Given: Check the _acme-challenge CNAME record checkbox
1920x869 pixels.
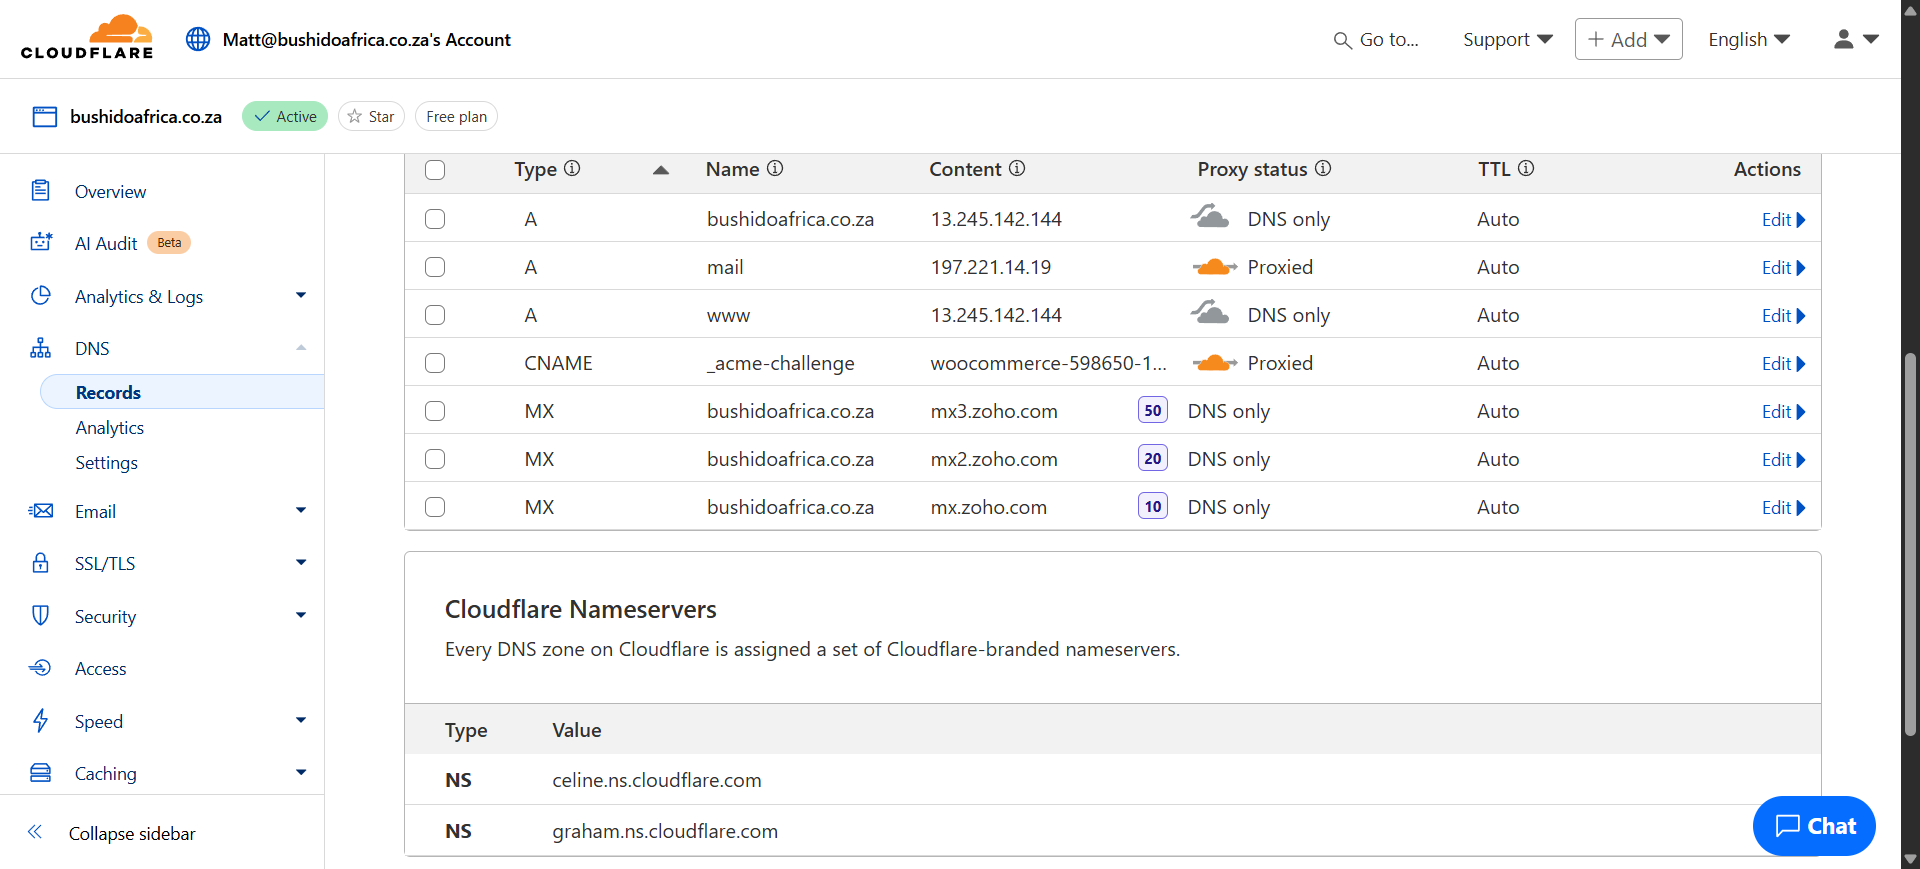Looking at the screenshot, I should (x=435, y=363).
